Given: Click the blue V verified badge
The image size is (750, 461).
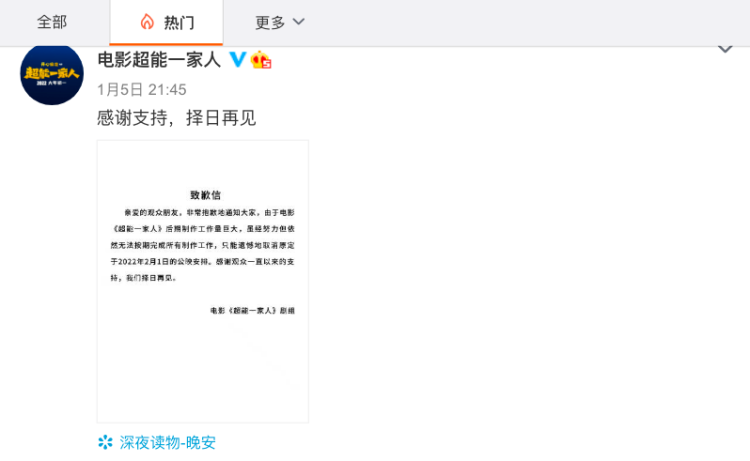Looking at the screenshot, I should coord(237,60).
